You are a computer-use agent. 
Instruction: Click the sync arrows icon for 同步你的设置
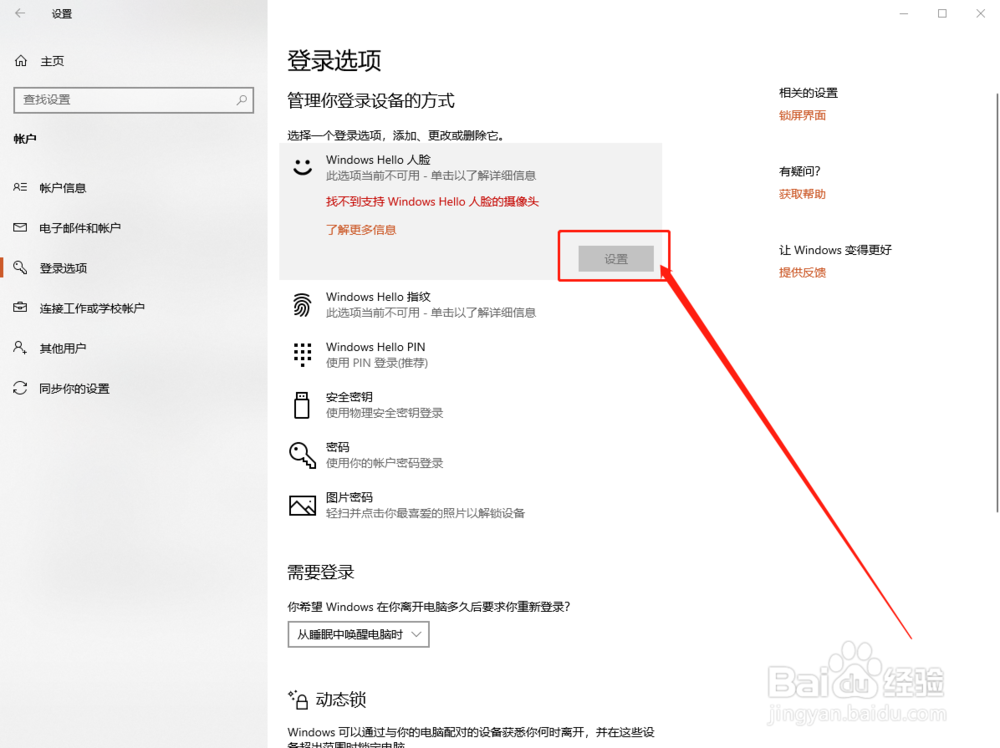(20, 388)
